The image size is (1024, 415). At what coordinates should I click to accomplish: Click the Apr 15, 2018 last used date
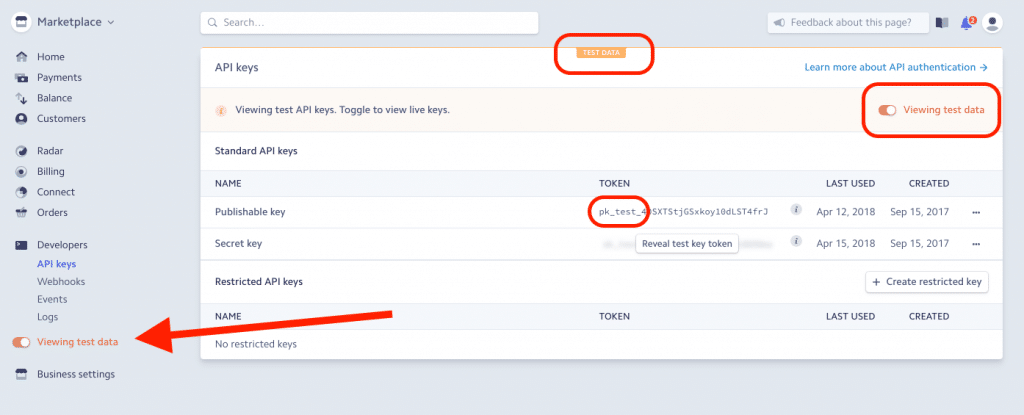(846, 244)
